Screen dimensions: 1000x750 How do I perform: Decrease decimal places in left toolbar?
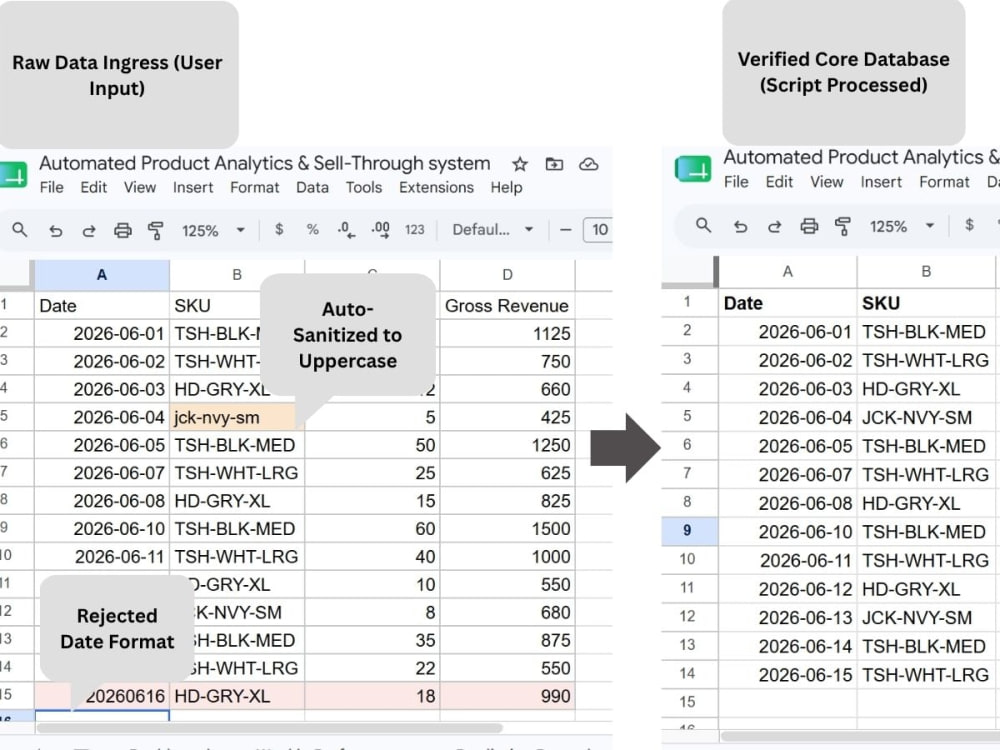[x=346, y=230]
